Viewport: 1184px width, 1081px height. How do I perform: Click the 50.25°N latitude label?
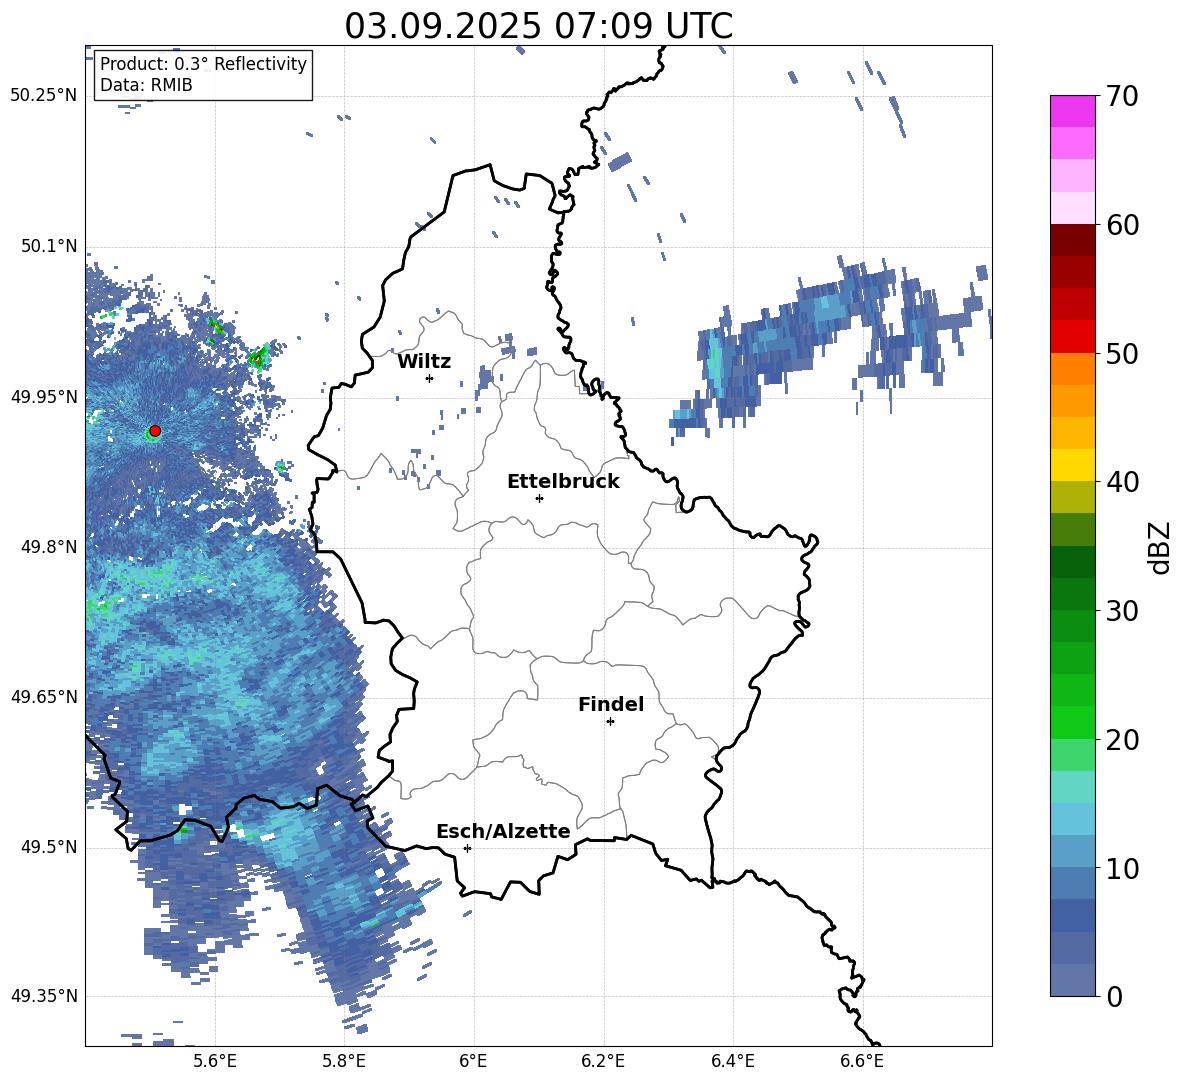click(x=44, y=96)
